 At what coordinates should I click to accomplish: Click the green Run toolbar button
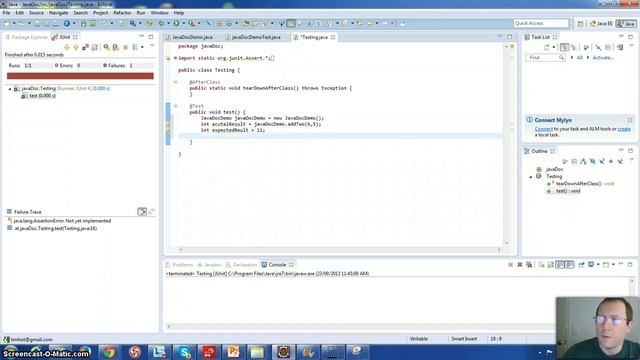tap(176, 24)
